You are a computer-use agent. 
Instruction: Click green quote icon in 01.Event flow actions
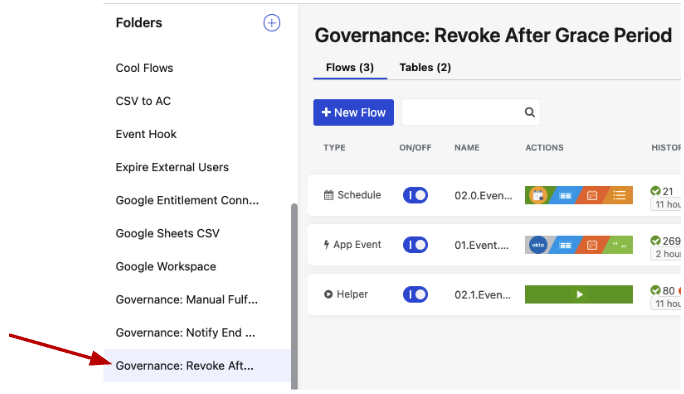619,245
